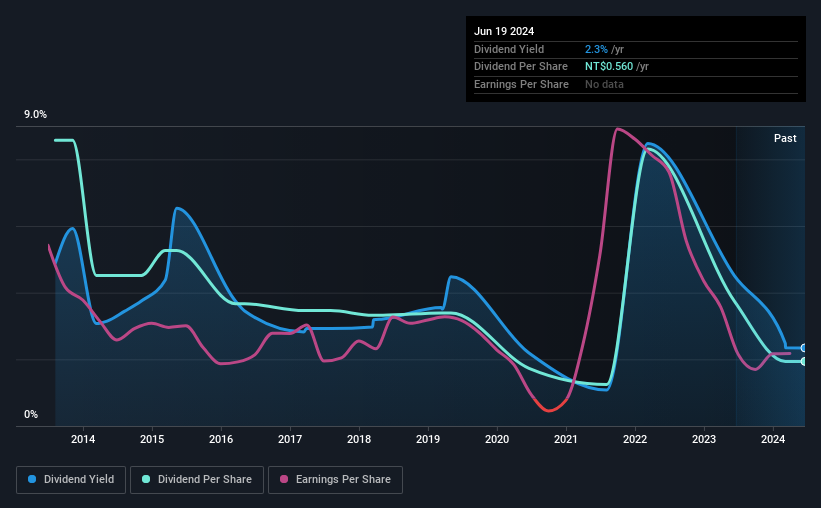This screenshot has width=821, height=508.
Task: Click the teal Dividend Per Share legend dot
Action: tap(146, 479)
